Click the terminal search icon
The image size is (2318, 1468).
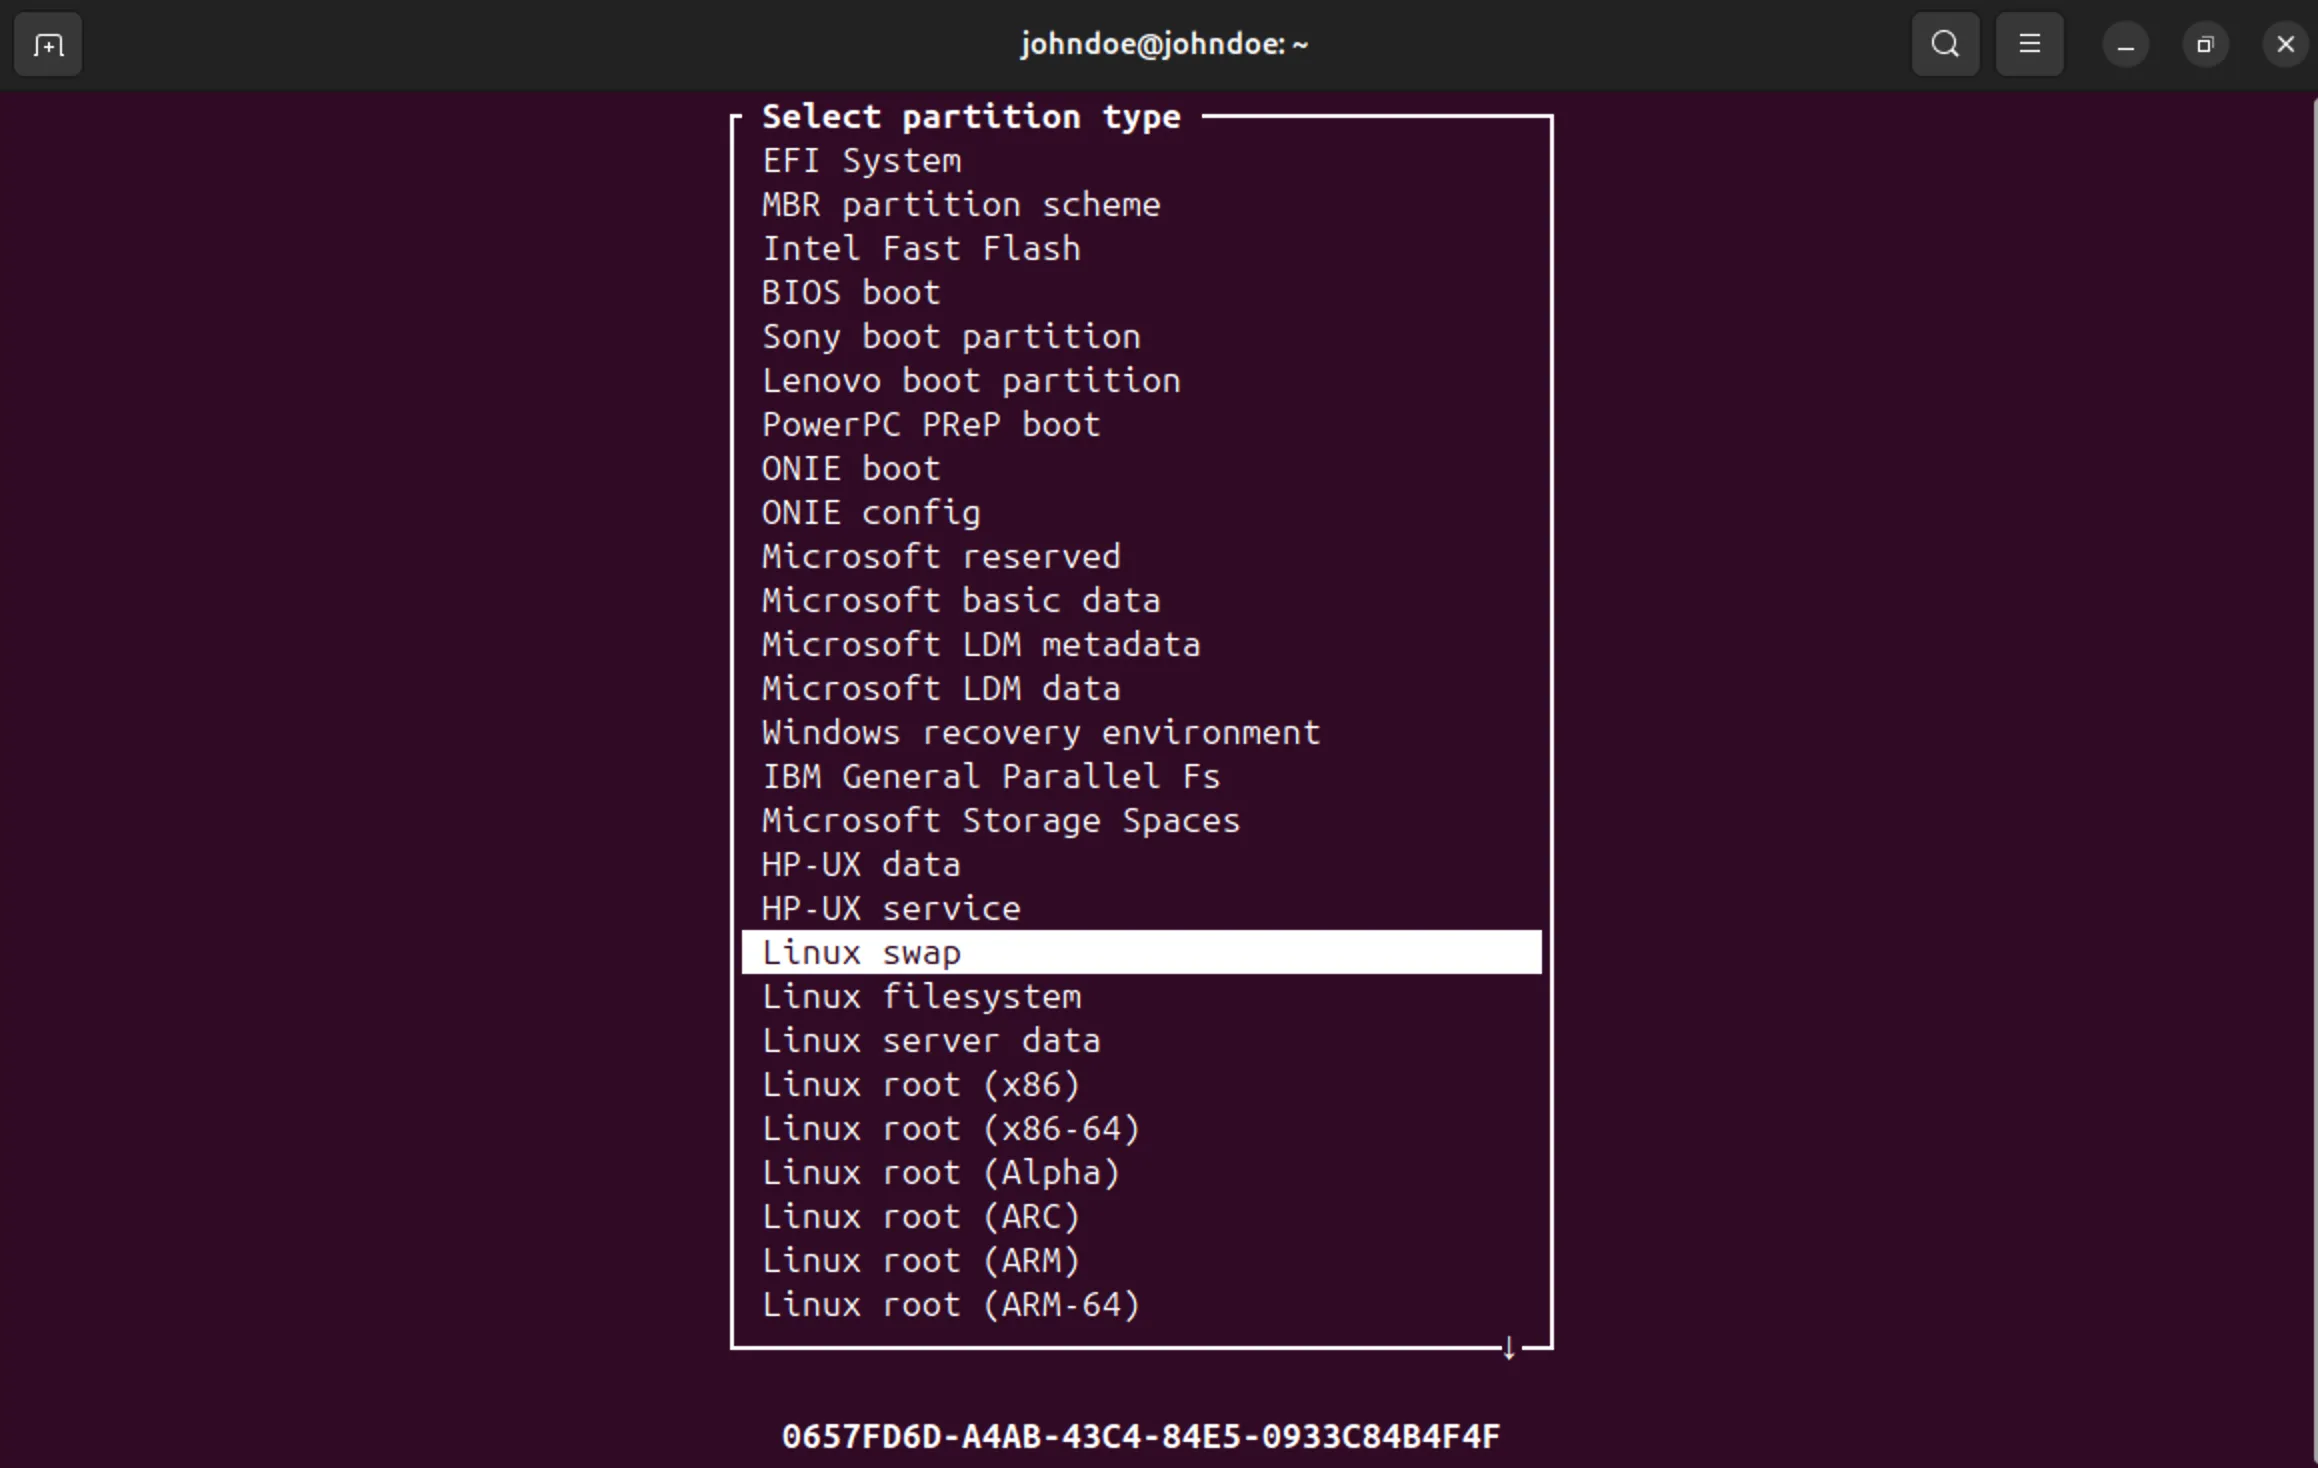(x=1945, y=45)
